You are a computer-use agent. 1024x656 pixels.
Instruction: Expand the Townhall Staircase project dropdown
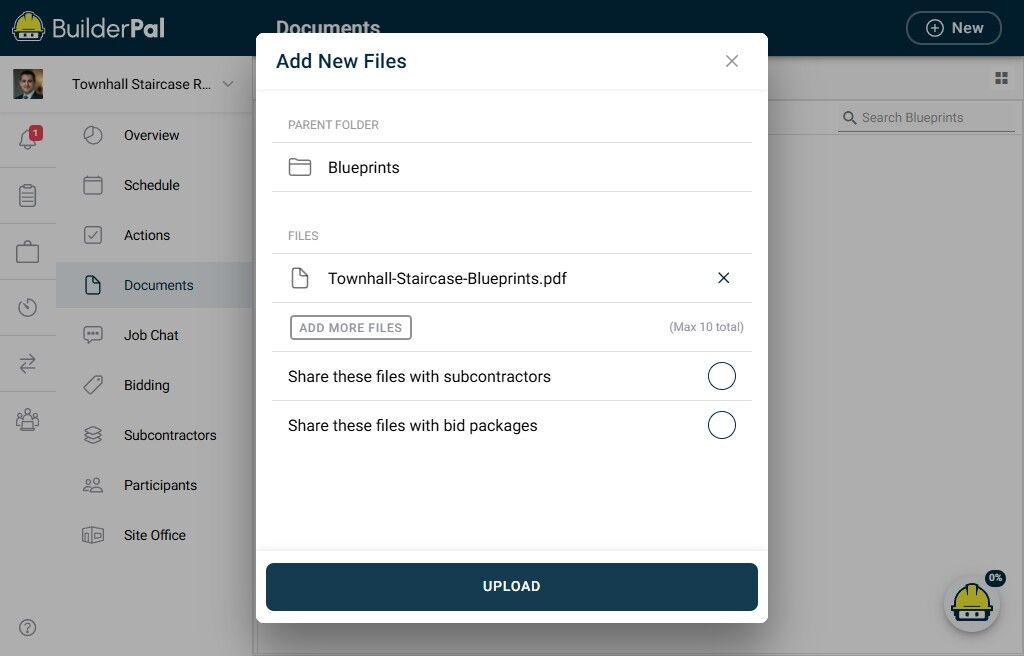coord(228,84)
